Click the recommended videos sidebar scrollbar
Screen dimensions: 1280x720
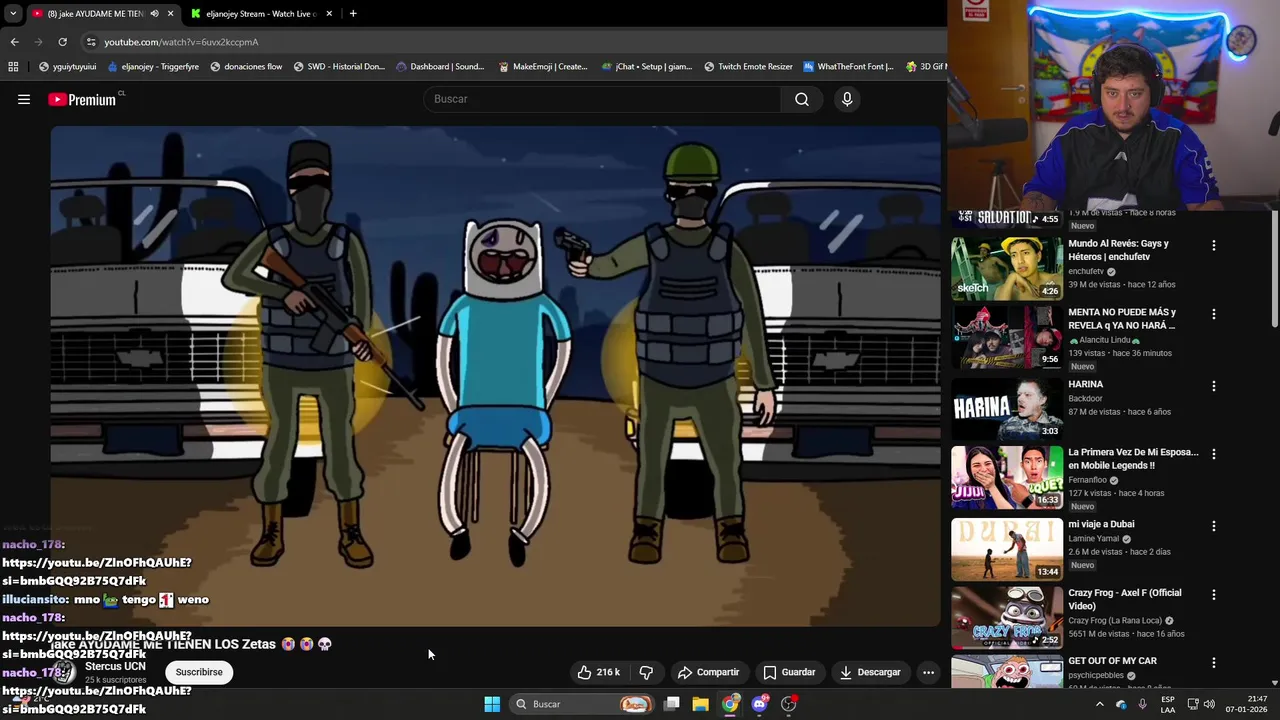(x=1274, y=268)
